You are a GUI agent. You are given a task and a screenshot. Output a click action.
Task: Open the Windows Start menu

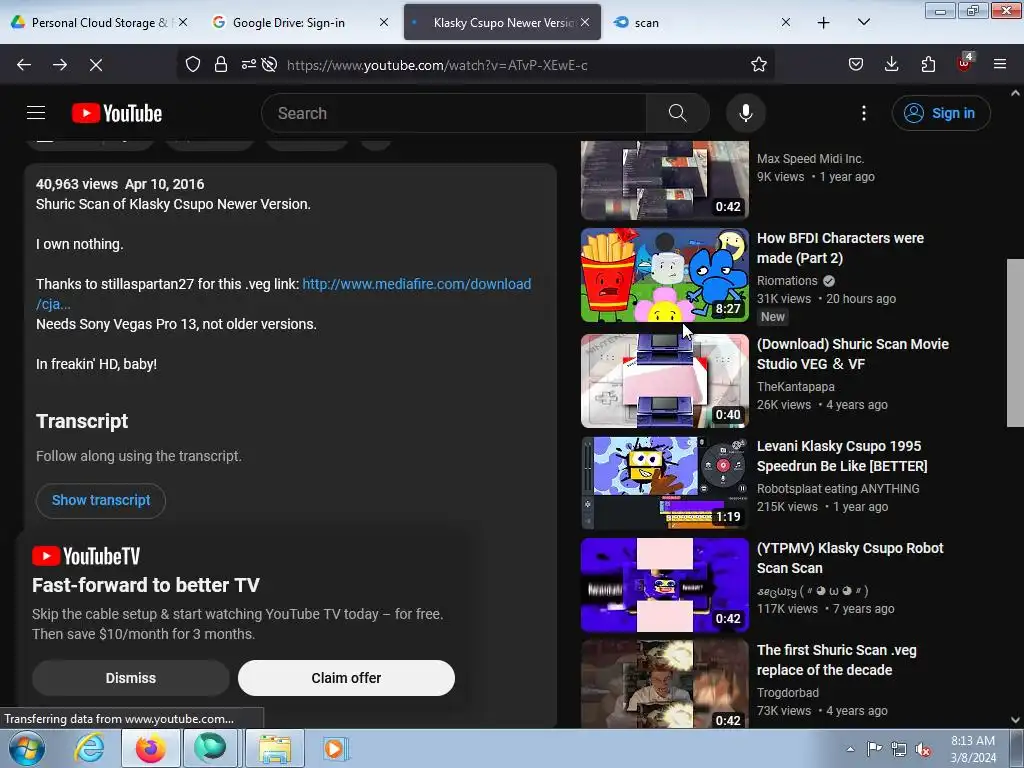click(25, 748)
